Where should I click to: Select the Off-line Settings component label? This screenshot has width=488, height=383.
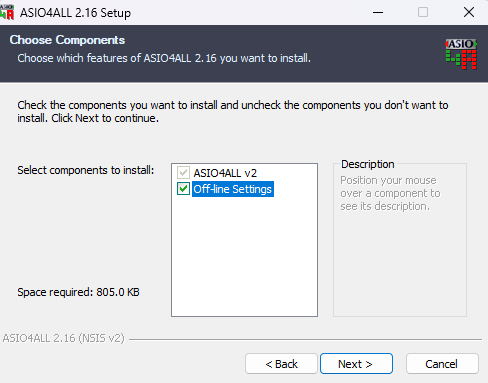coord(233,189)
